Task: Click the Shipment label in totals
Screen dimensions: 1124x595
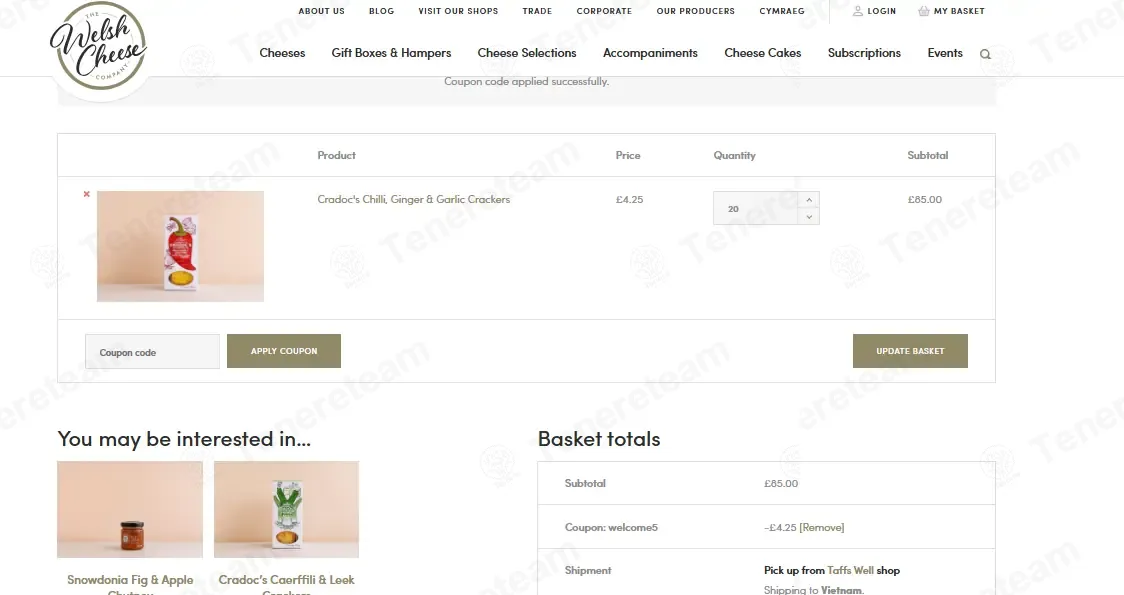Action: [x=588, y=571]
